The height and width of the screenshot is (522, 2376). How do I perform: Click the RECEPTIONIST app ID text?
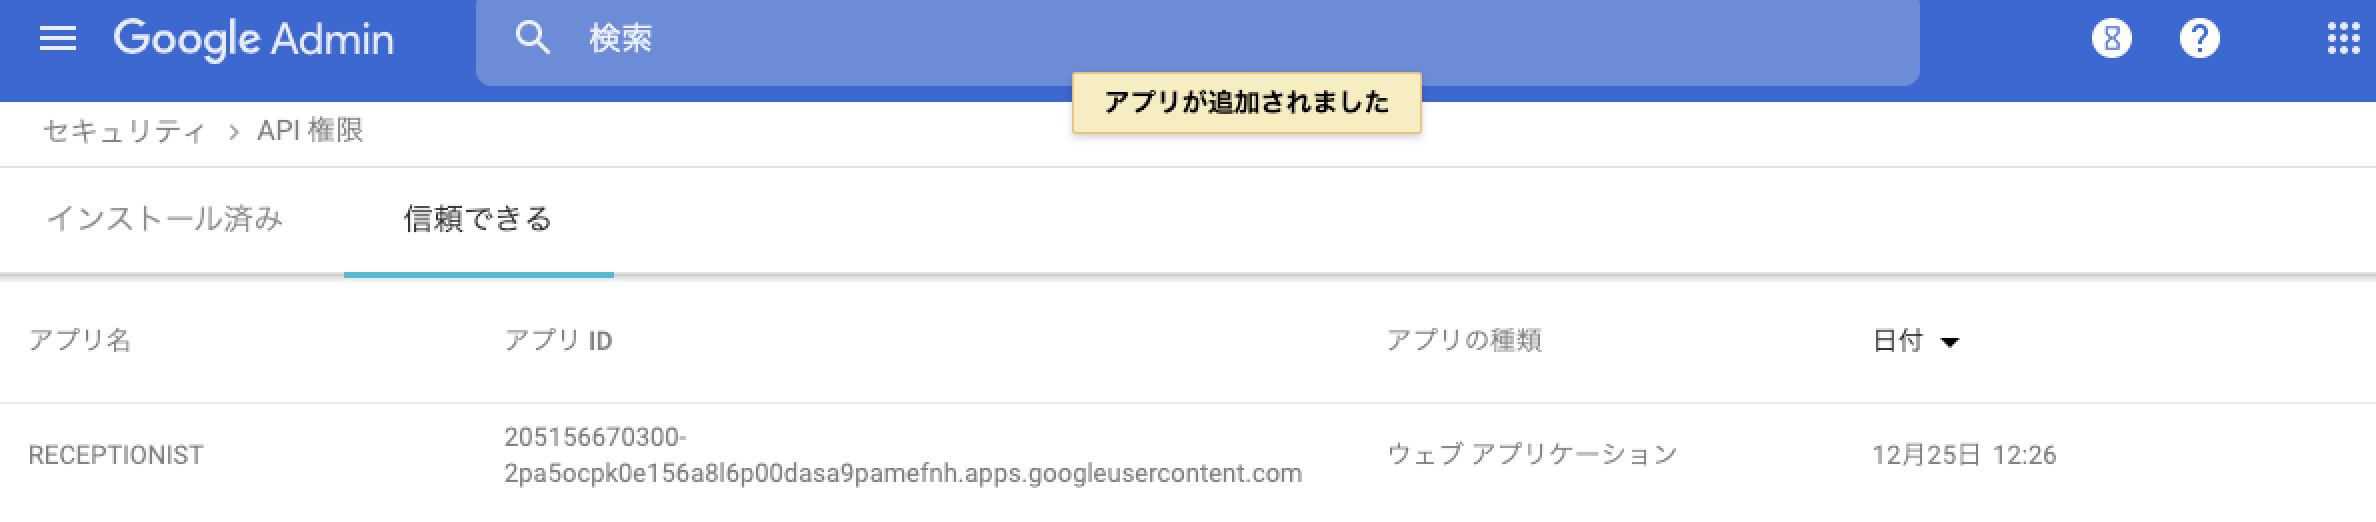point(902,456)
